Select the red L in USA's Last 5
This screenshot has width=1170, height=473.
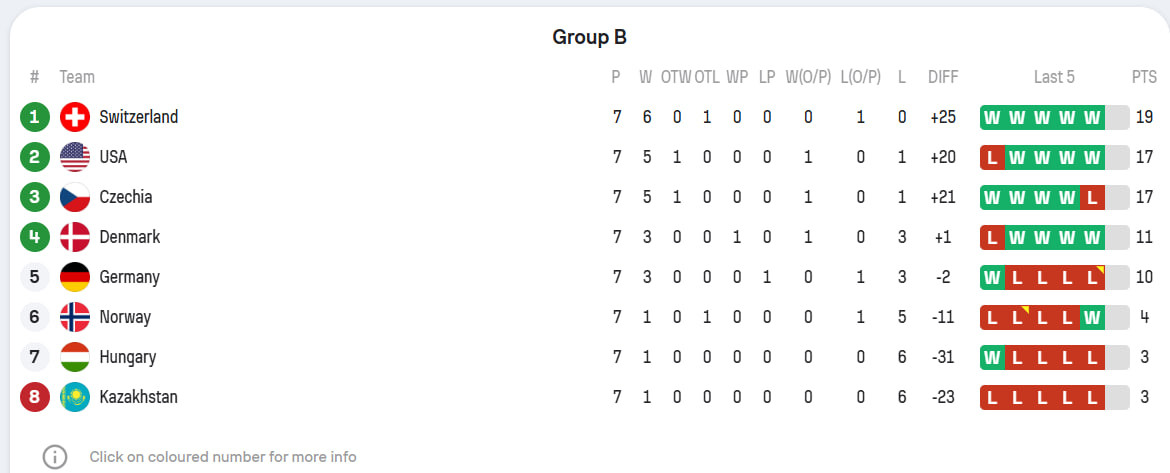pyautogui.click(x=992, y=157)
